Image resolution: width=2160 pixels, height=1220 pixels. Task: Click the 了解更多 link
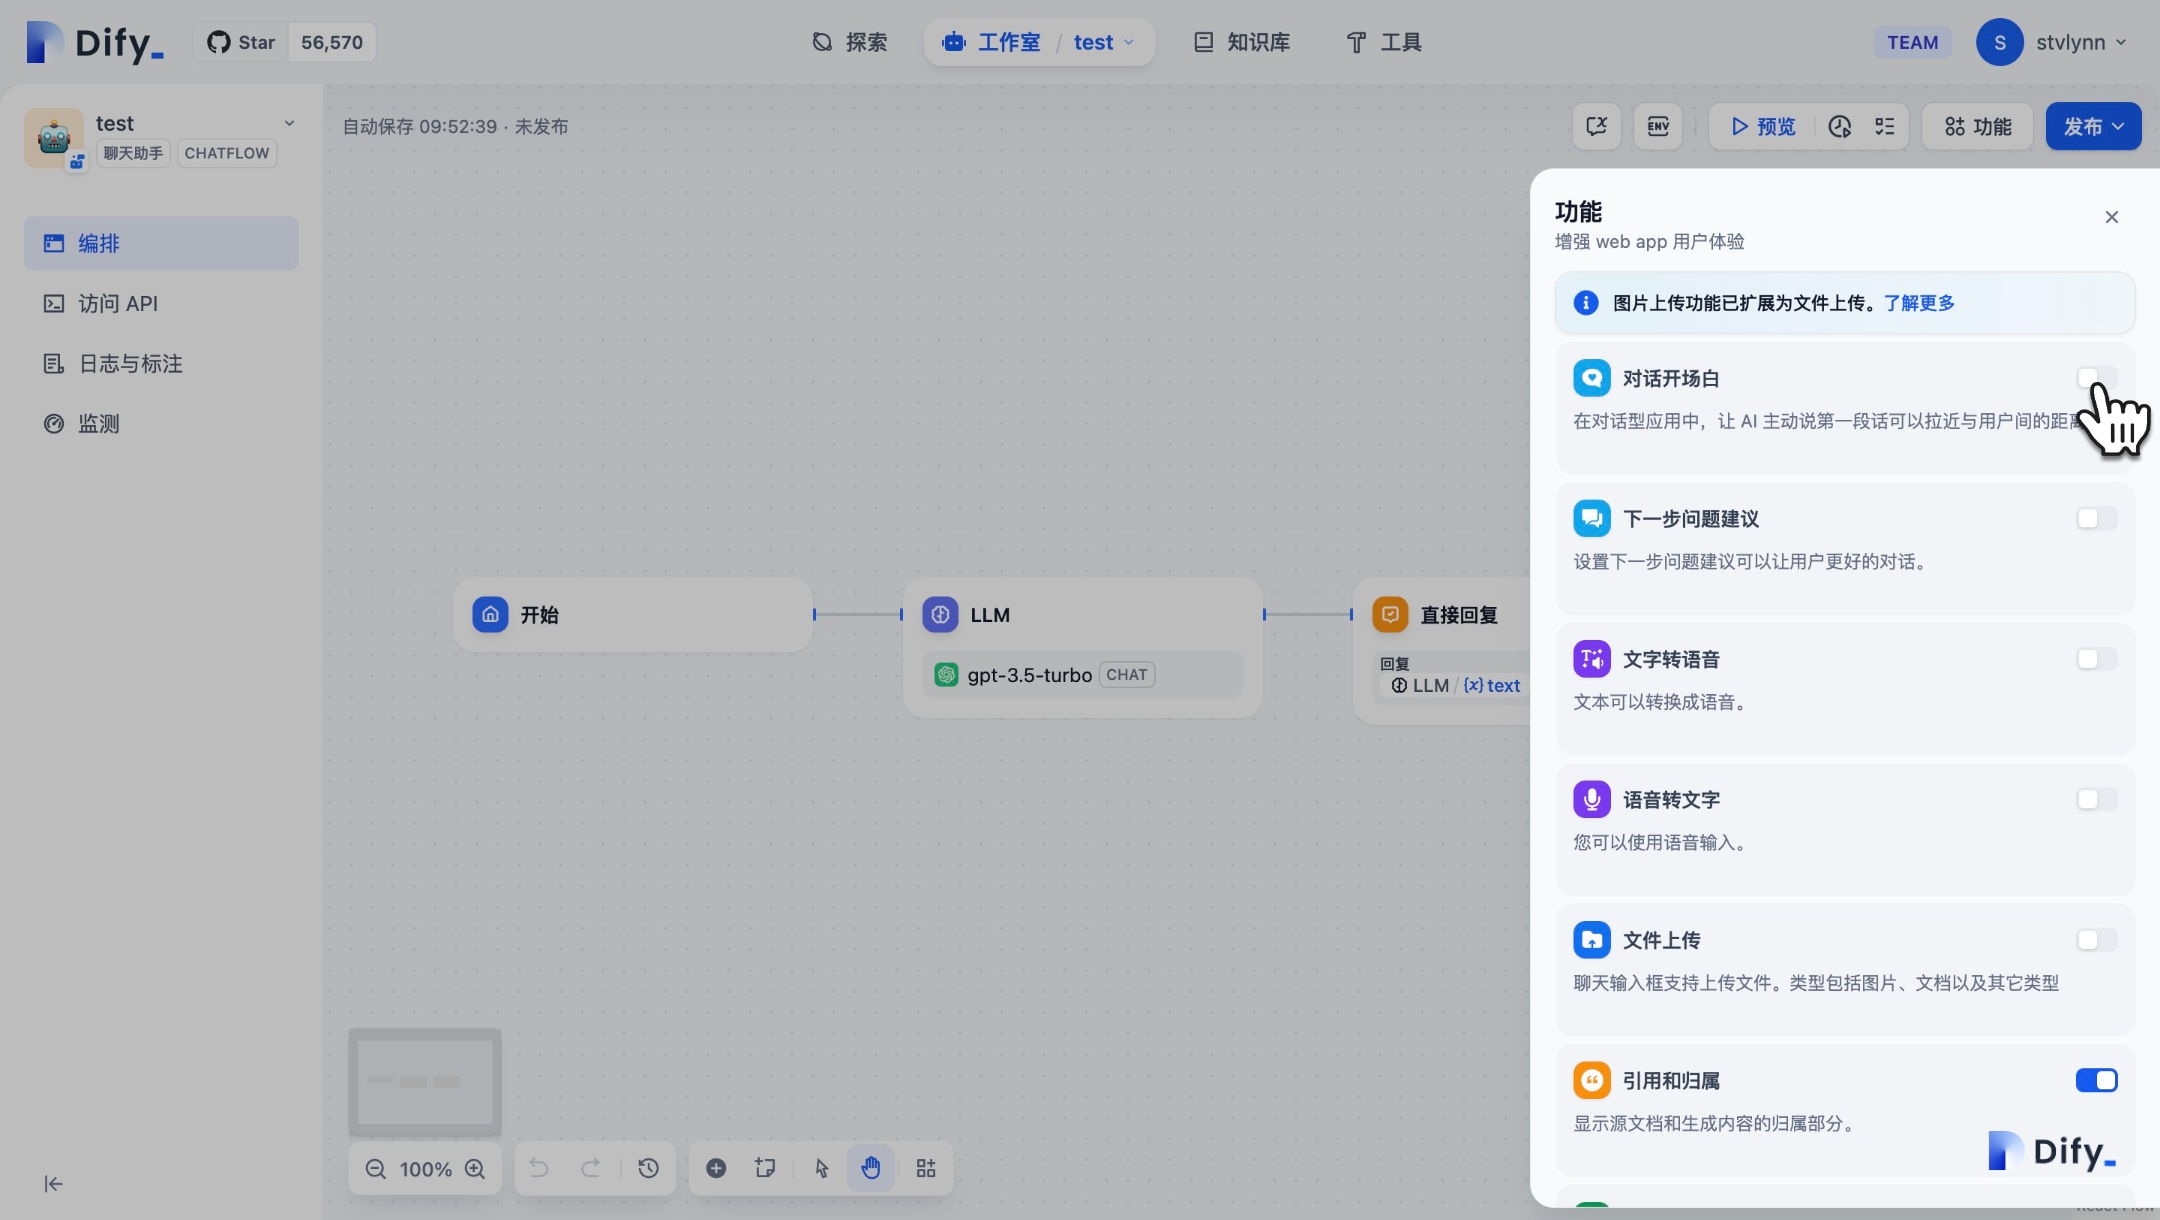click(x=1918, y=303)
